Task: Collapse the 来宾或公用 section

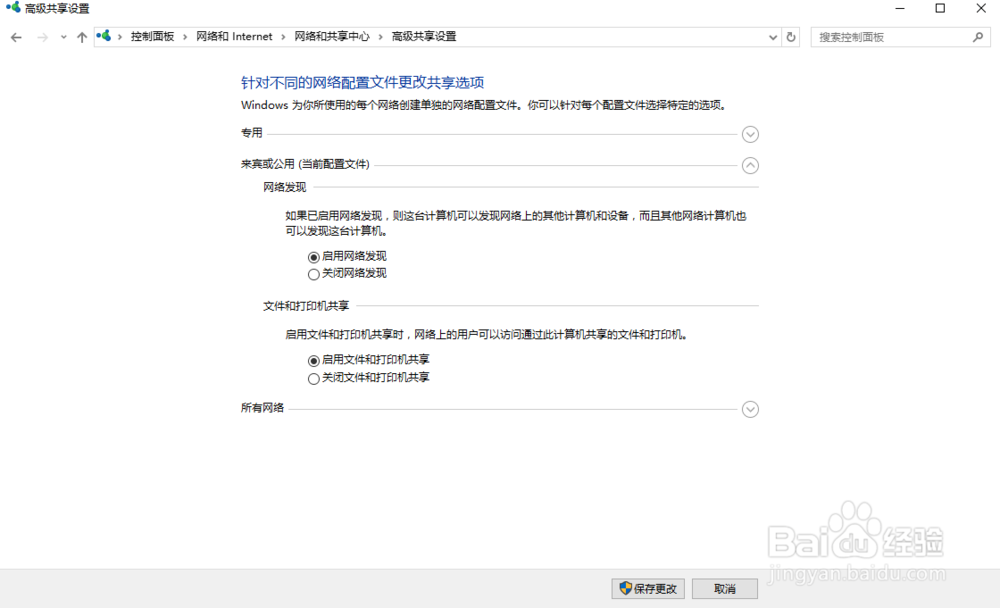Action: 750,165
